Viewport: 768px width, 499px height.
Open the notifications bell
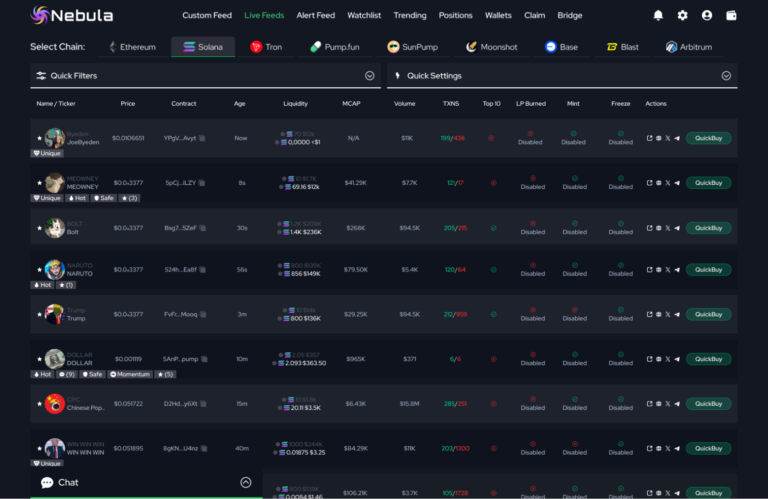[658, 16]
